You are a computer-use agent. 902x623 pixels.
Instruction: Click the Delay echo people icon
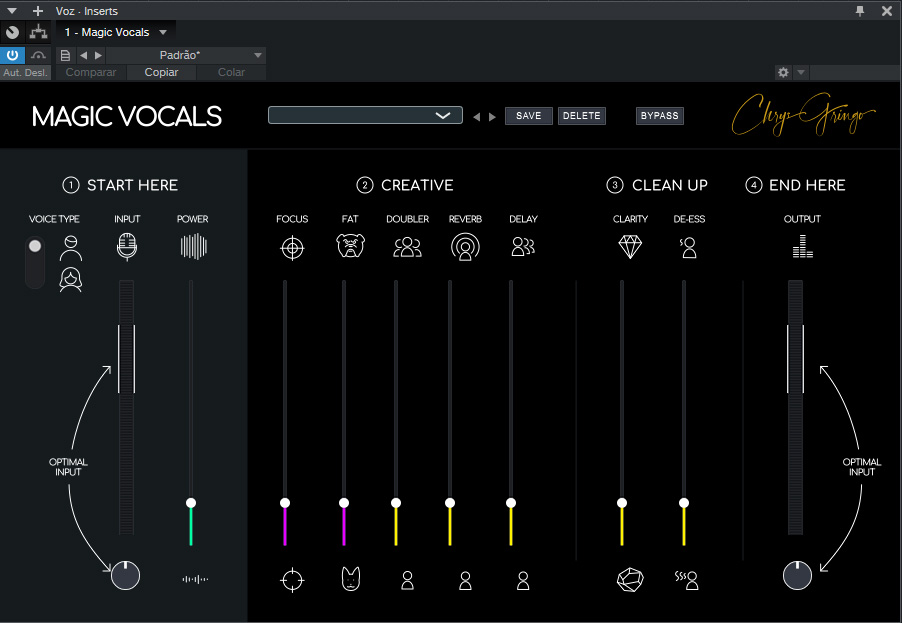pos(523,247)
